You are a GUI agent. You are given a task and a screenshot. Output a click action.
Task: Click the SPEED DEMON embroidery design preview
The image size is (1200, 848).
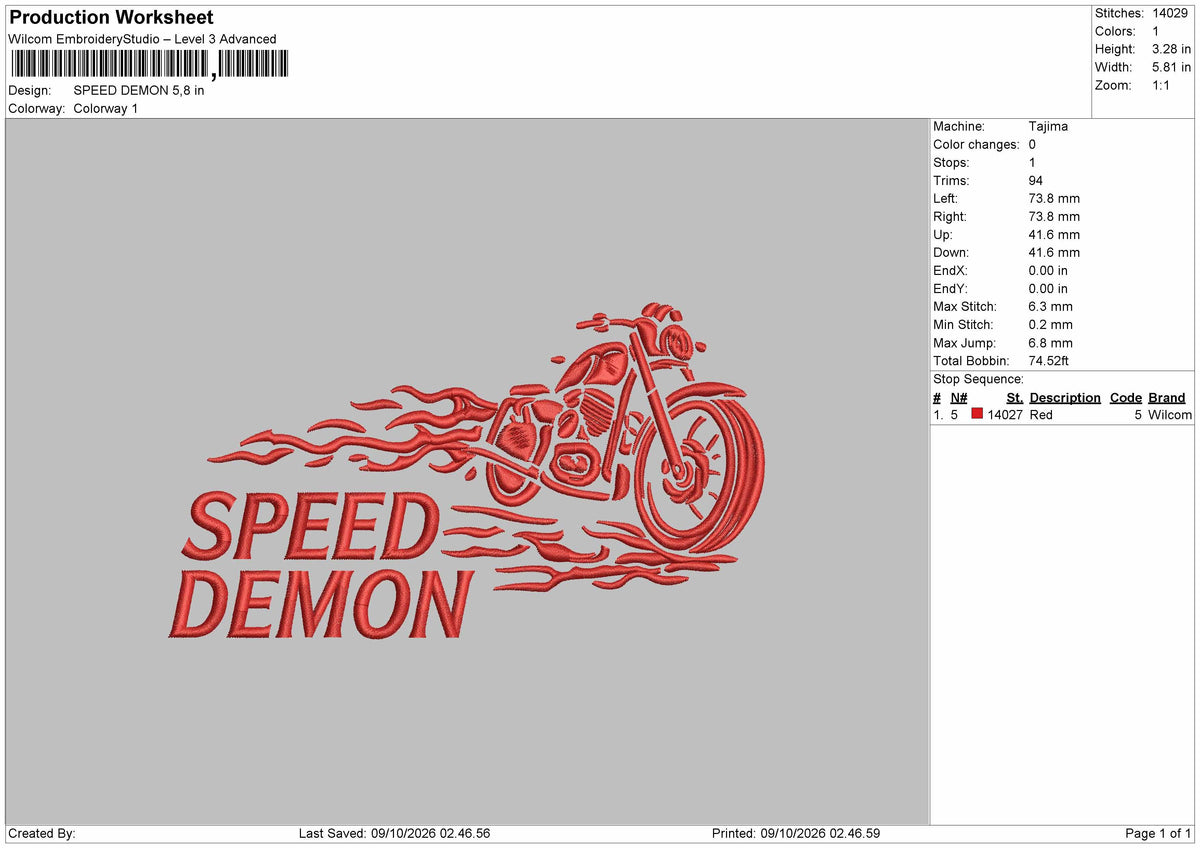466,470
